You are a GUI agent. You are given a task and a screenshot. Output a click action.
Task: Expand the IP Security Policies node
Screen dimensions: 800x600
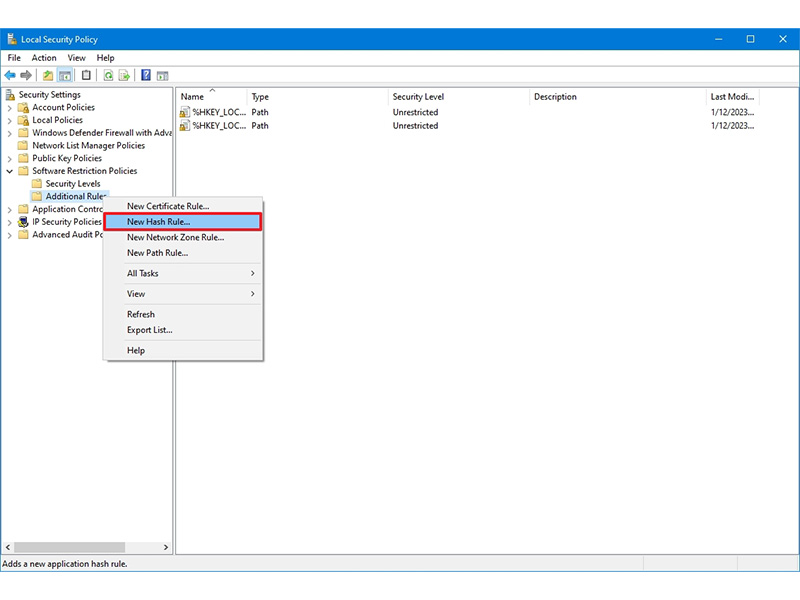[9, 222]
